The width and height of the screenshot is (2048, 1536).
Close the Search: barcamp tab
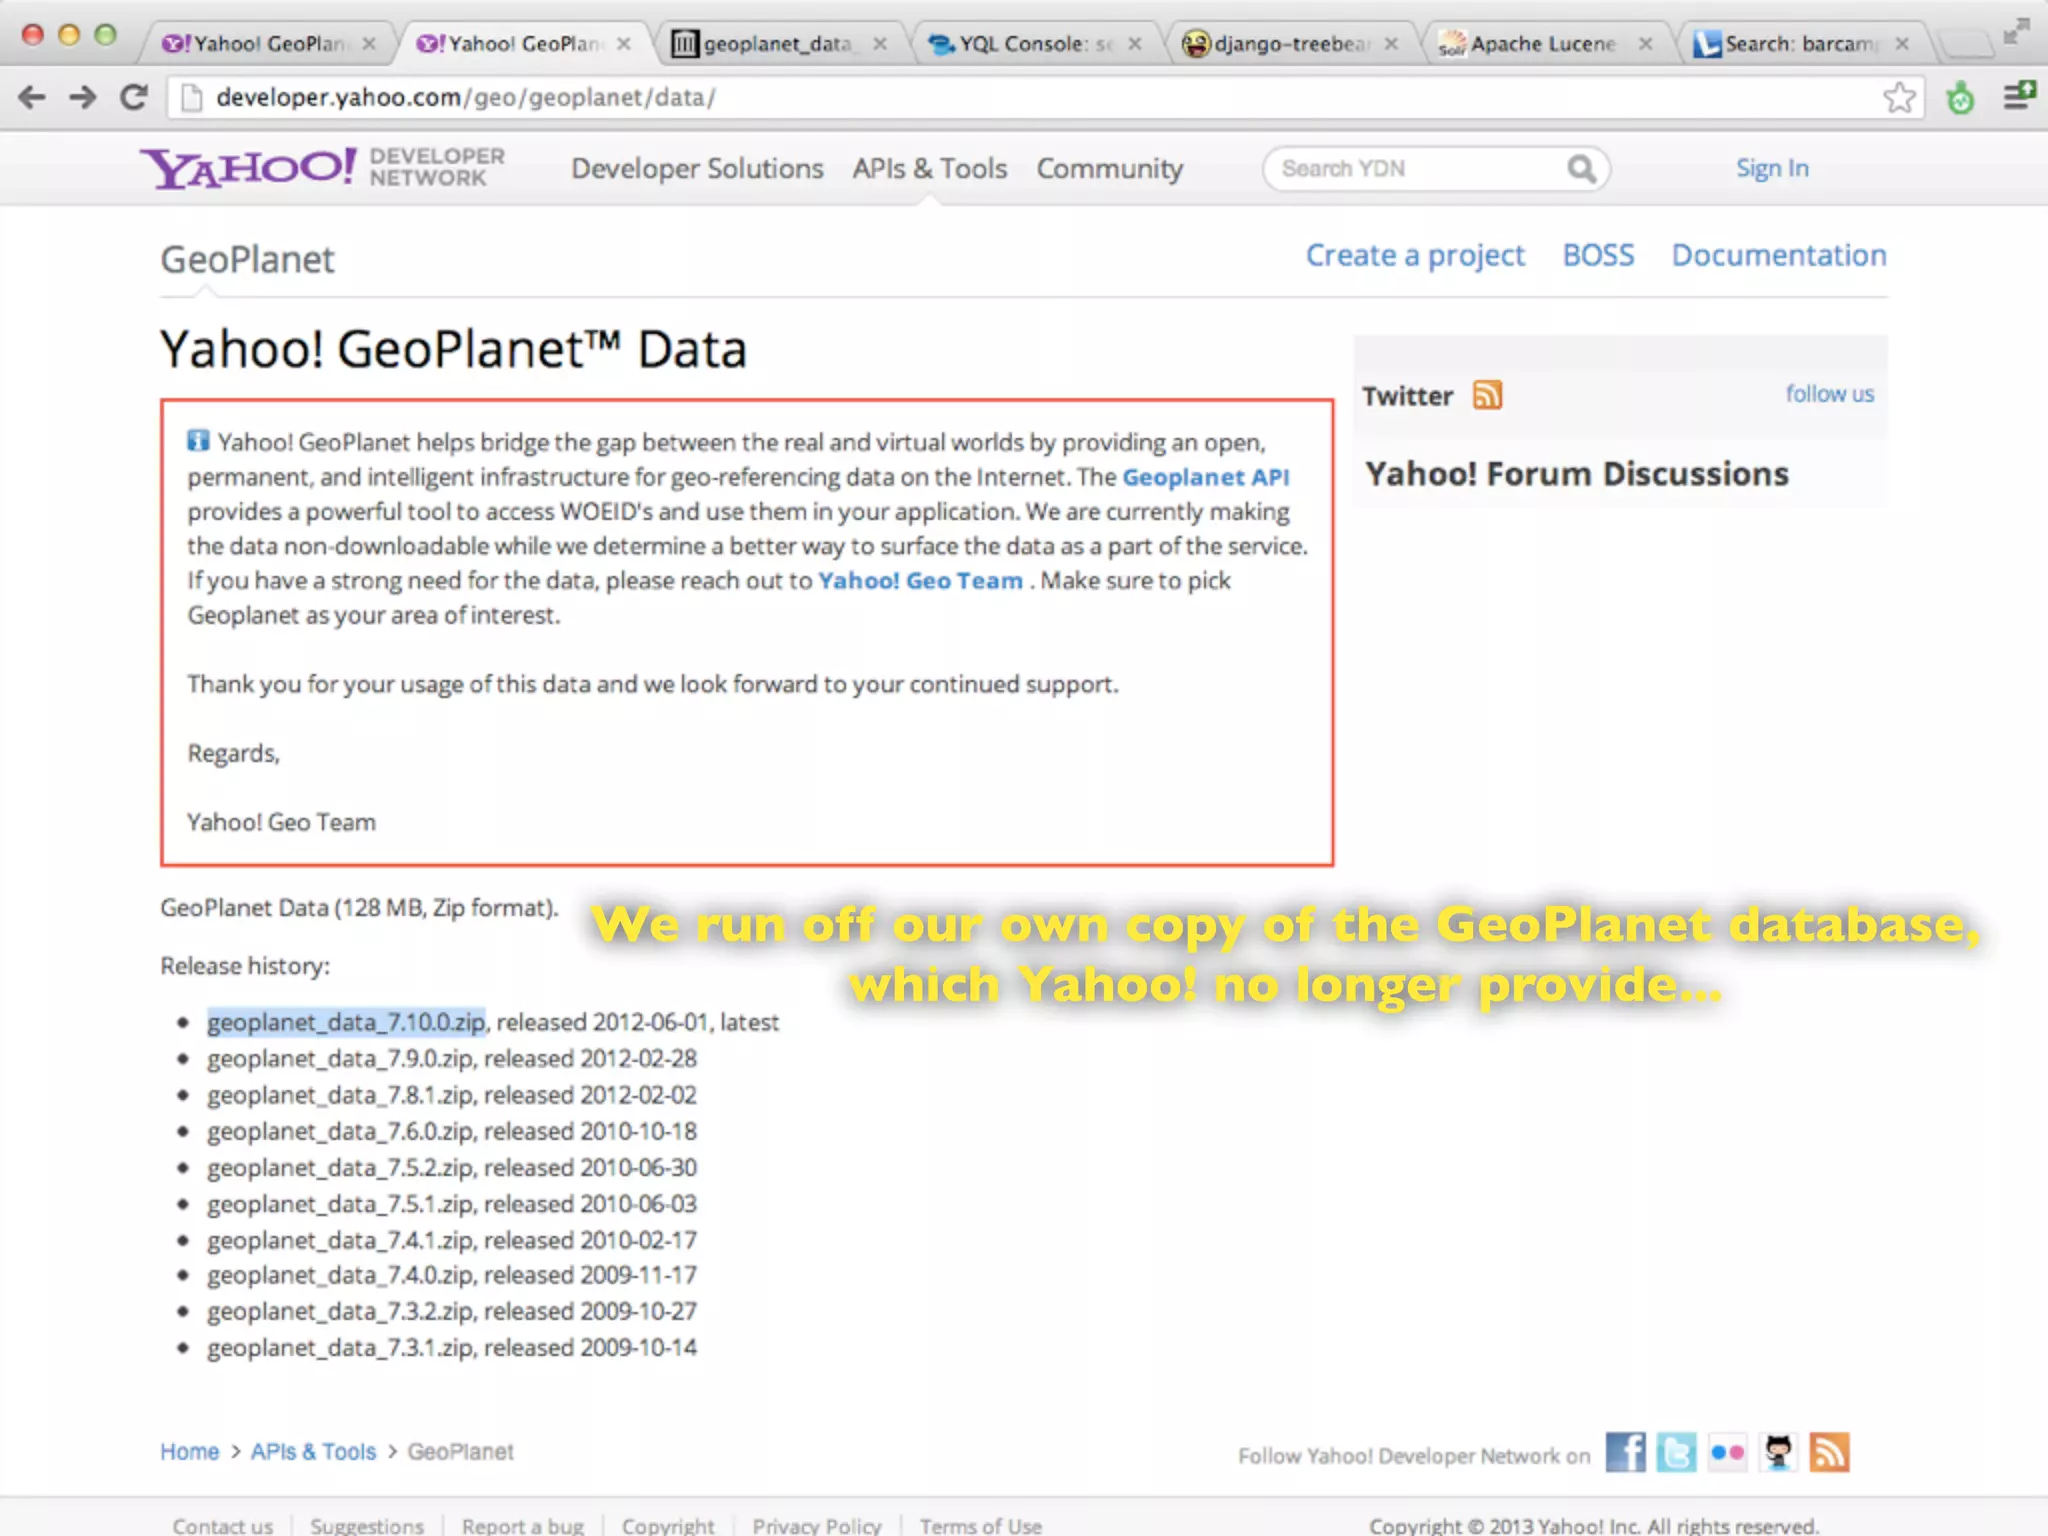[x=1902, y=44]
